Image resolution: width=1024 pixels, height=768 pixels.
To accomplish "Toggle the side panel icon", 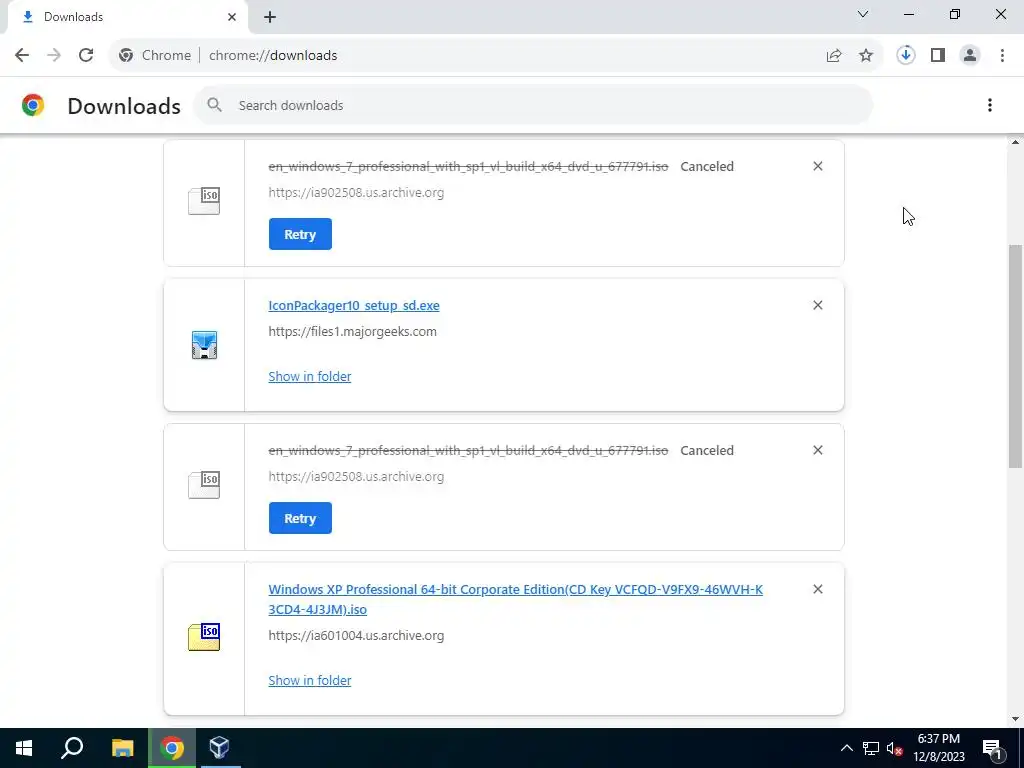I will 938,56.
